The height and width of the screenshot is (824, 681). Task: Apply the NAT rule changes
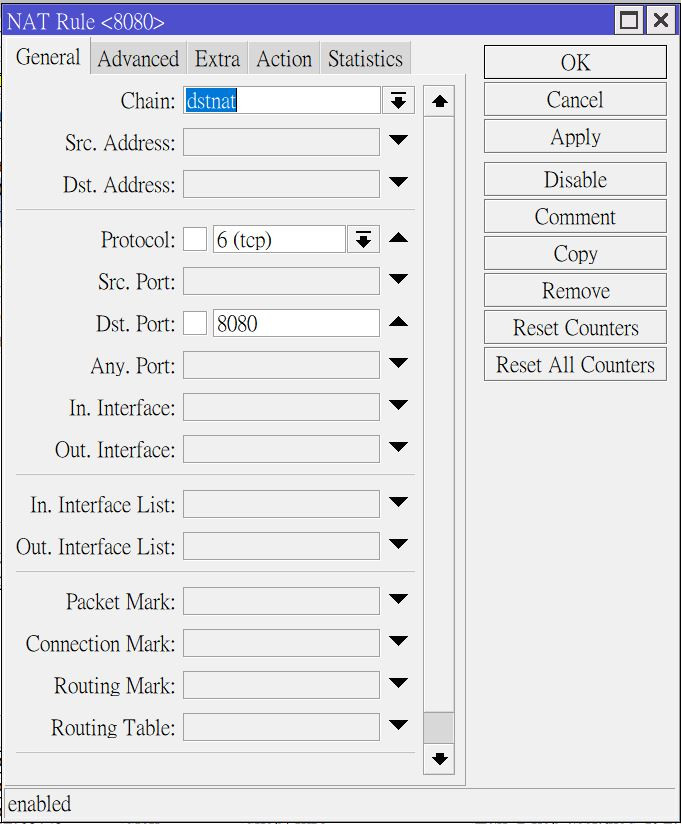pos(575,136)
